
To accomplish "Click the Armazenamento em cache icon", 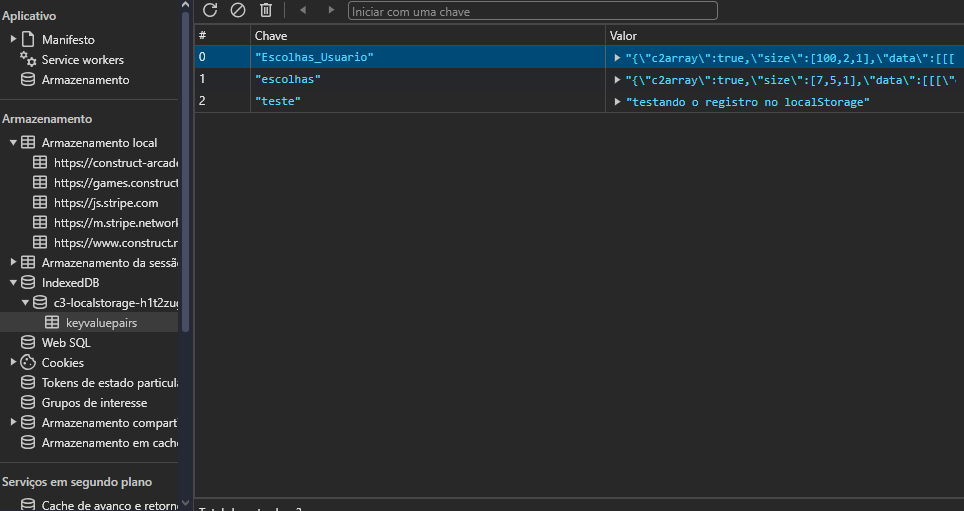I will point(28,442).
